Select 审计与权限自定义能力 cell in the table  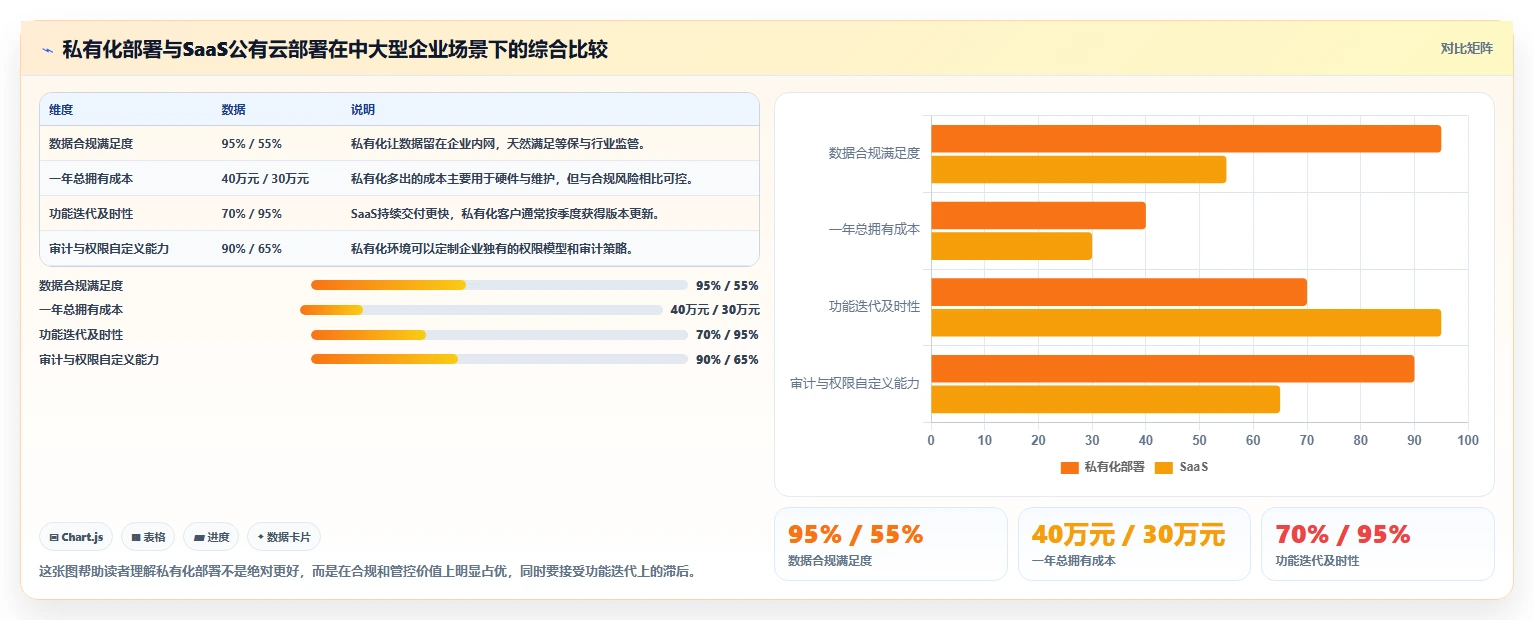coord(109,249)
